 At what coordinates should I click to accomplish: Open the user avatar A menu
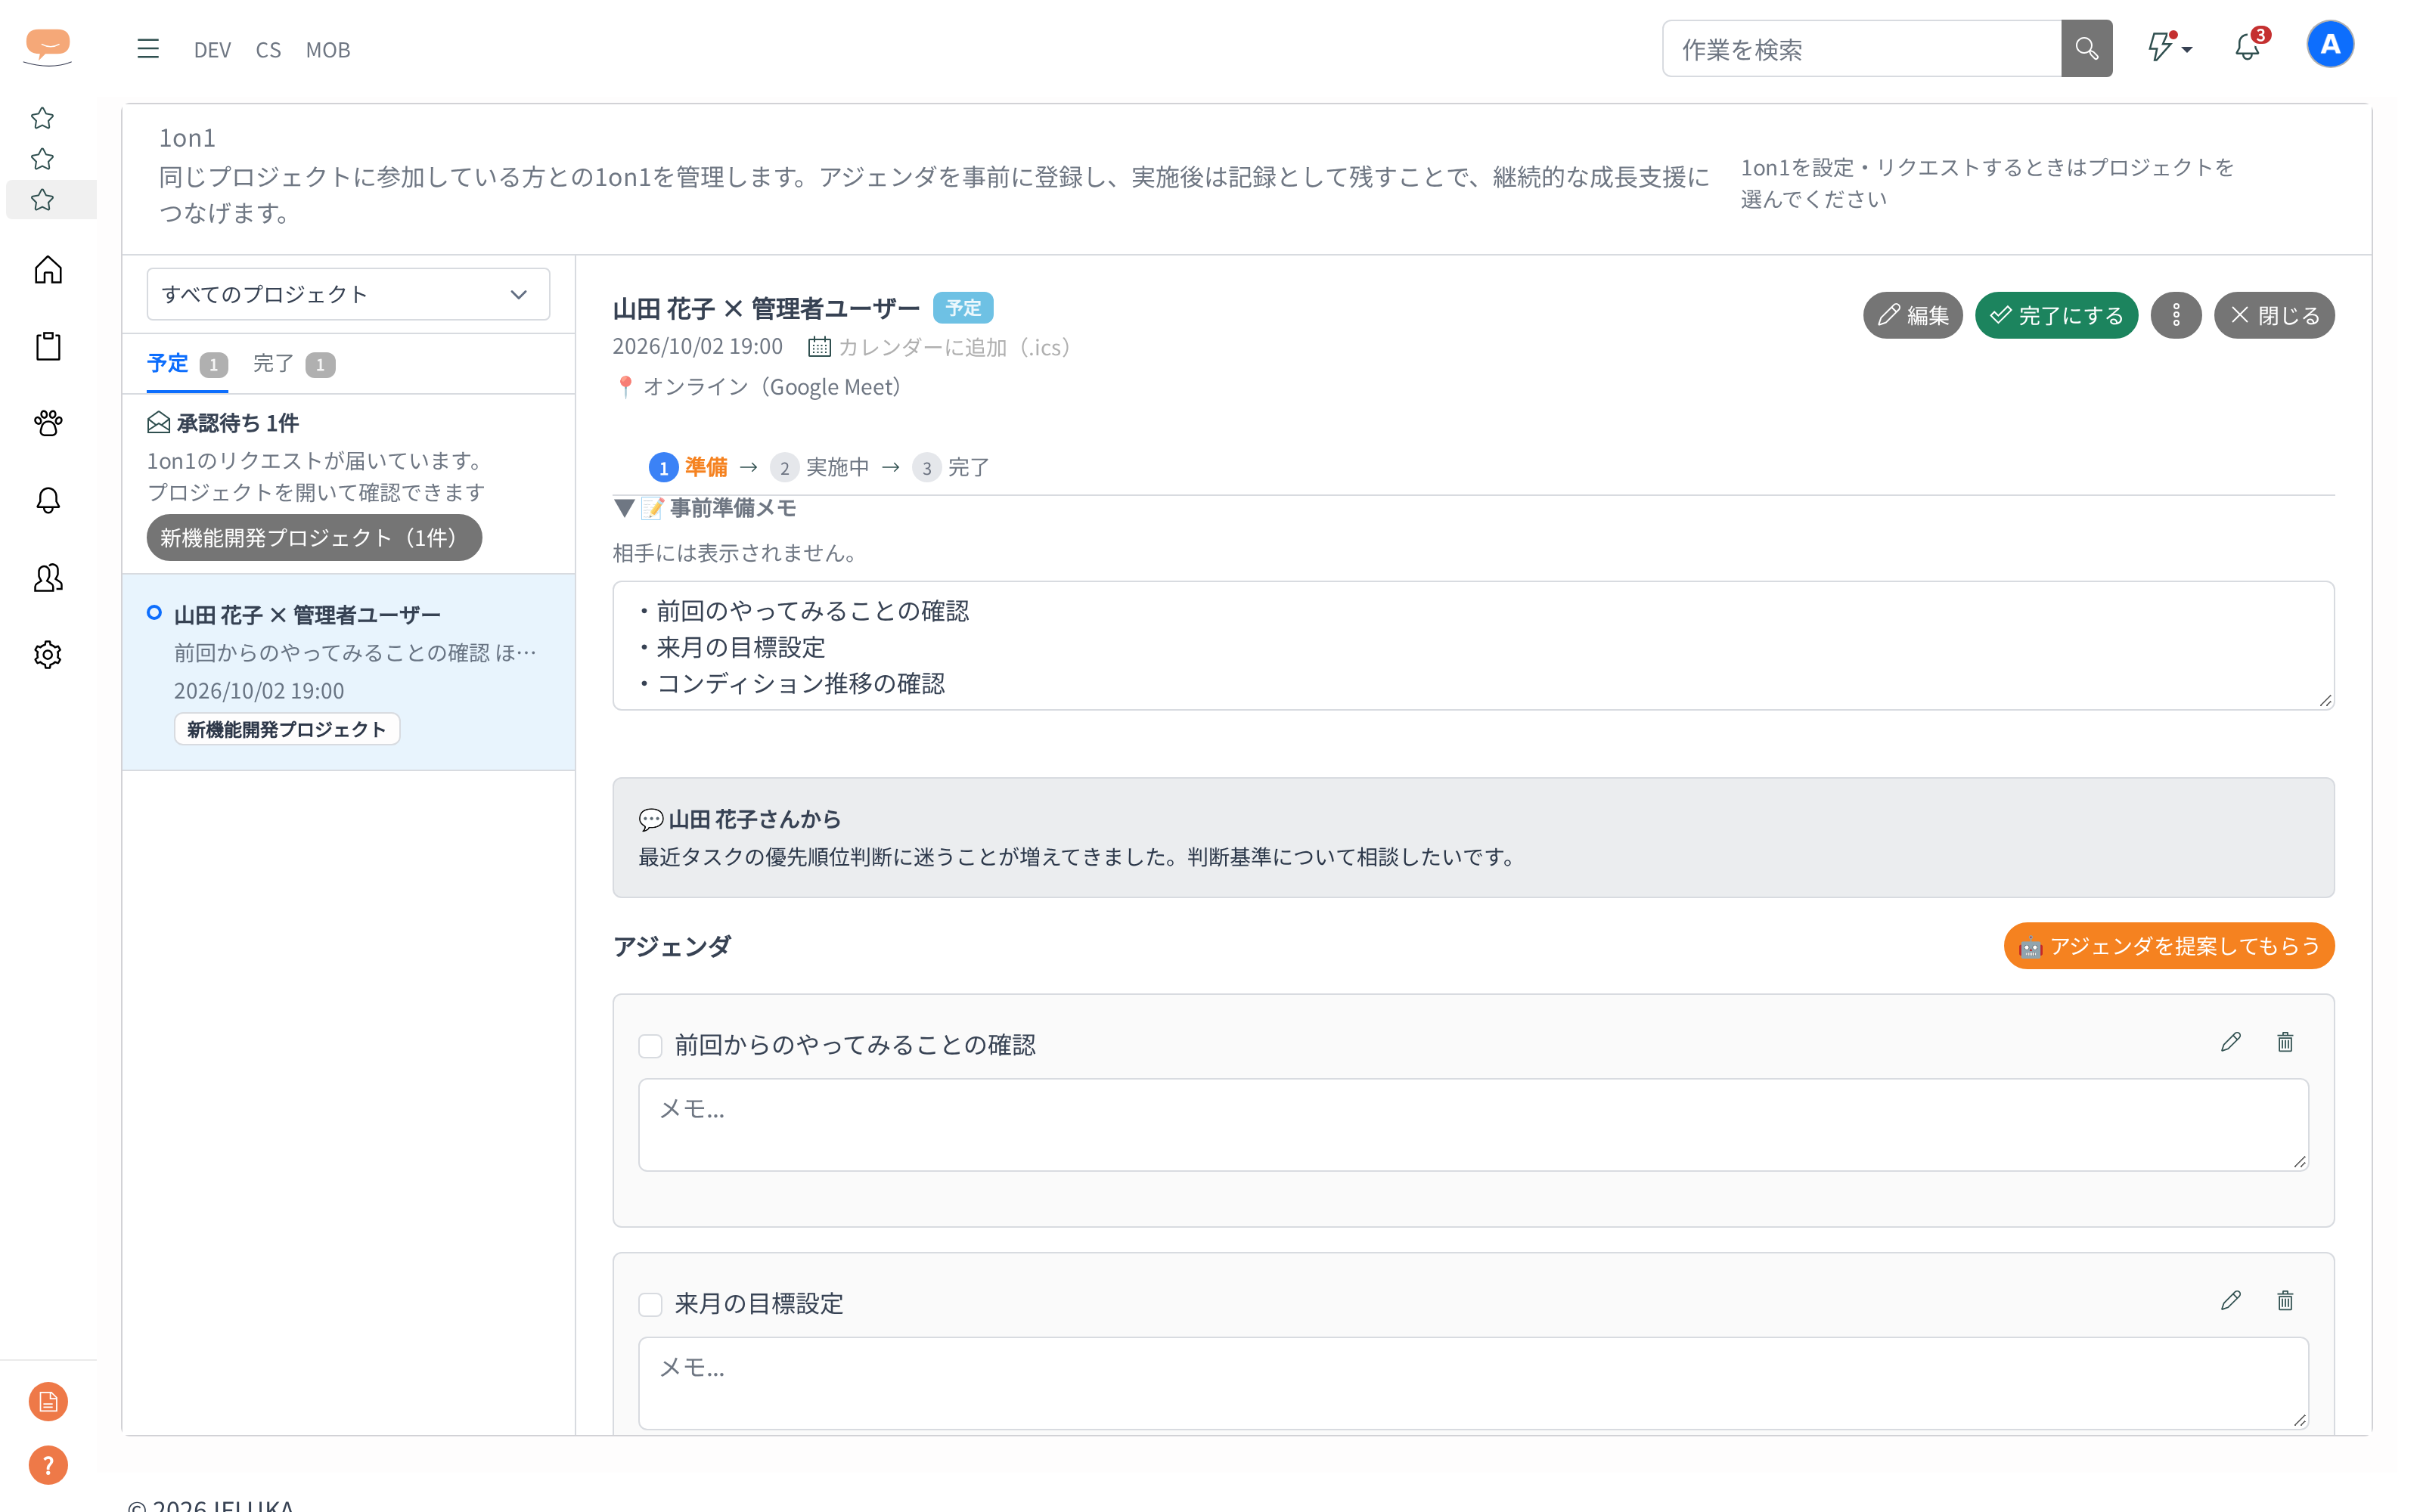coord(2329,45)
